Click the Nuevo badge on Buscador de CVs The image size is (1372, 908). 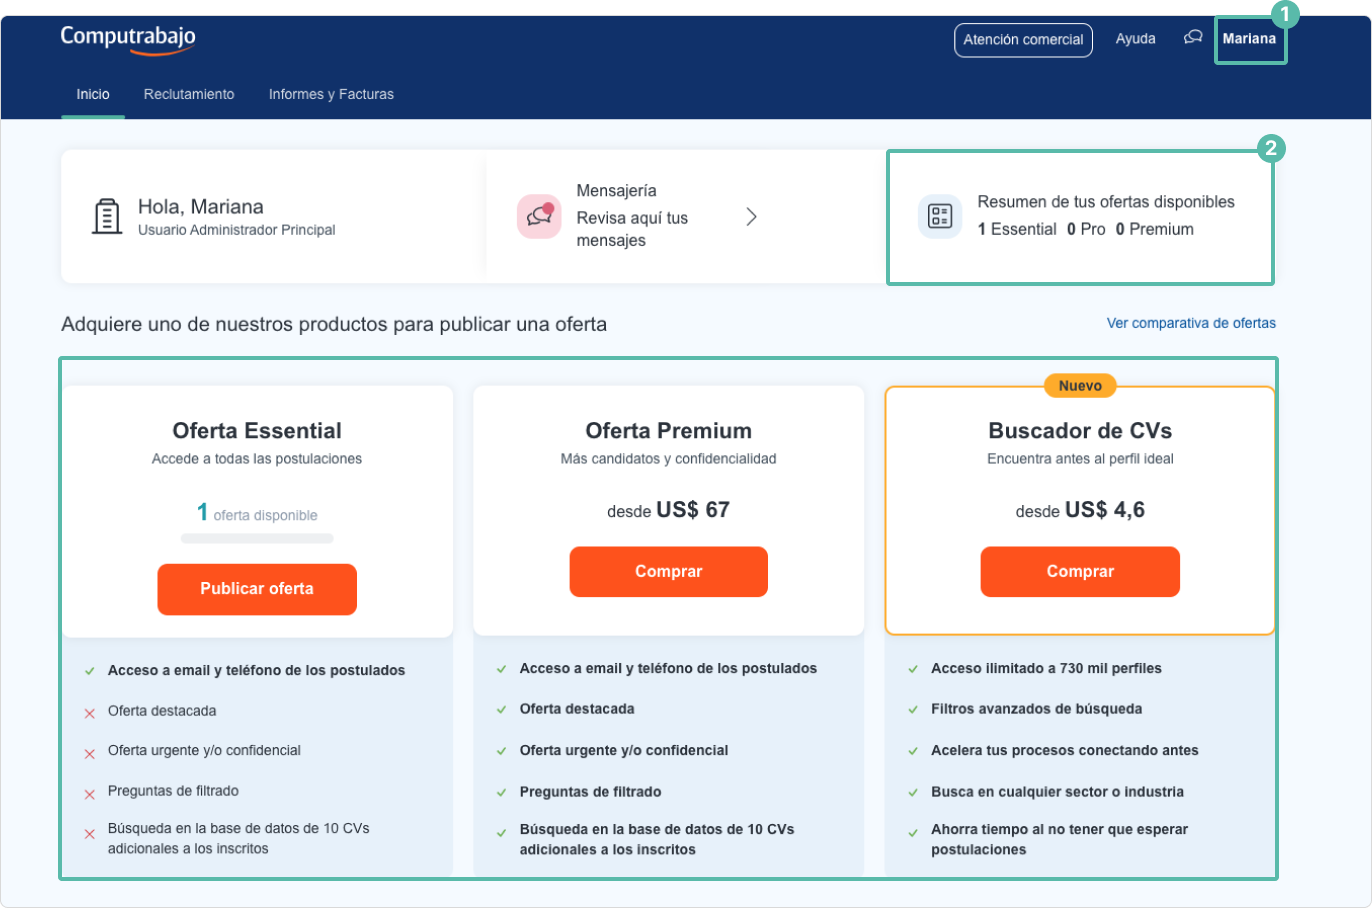[1080, 386]
